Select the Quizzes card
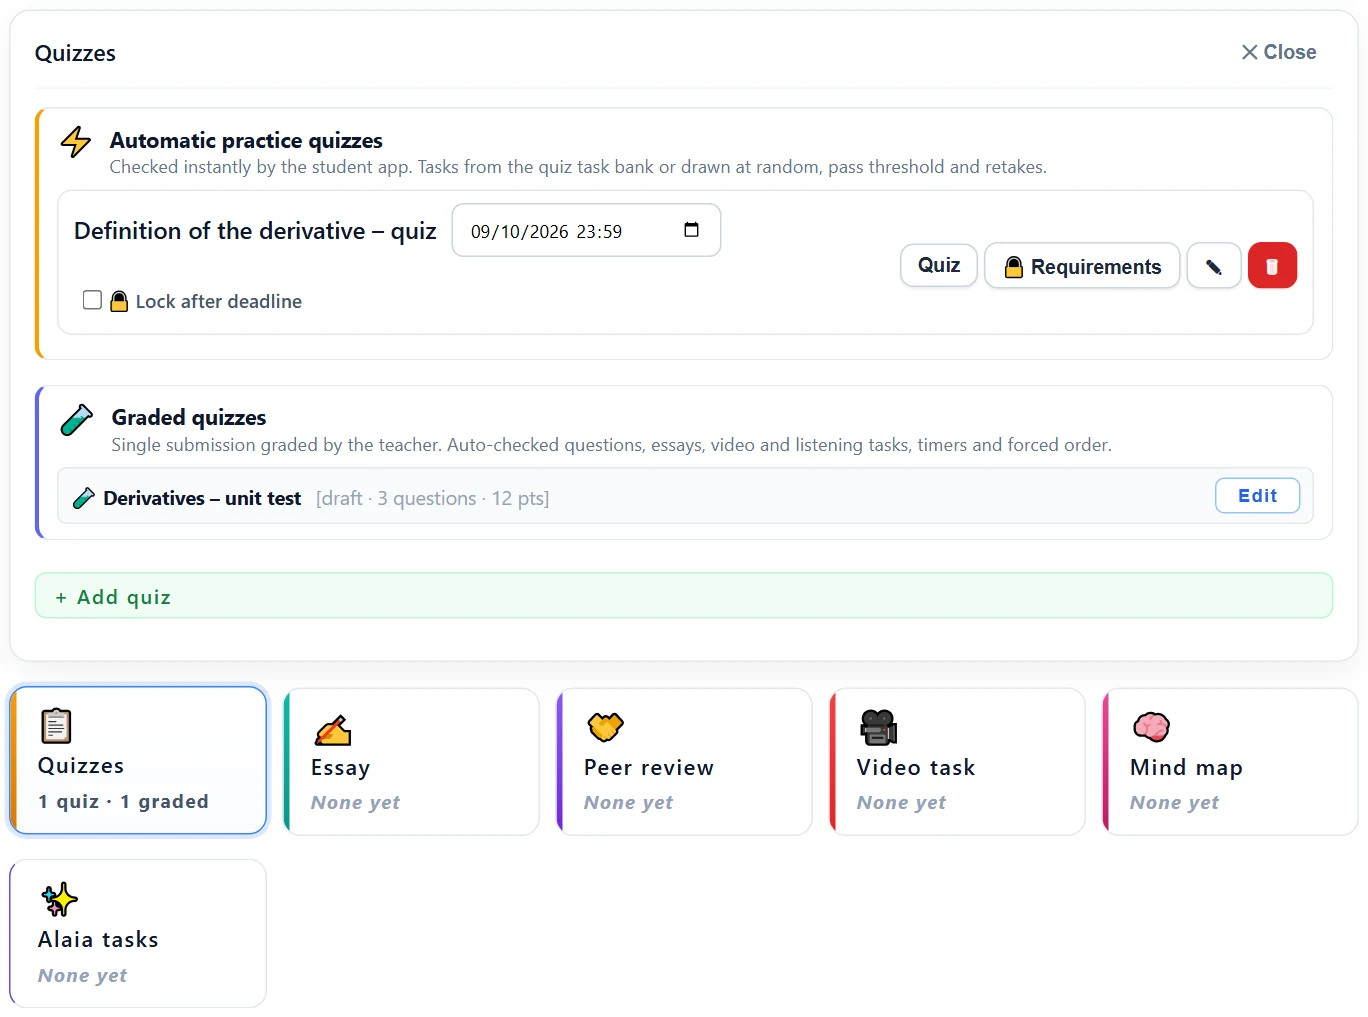 click(x=138, y=760)
